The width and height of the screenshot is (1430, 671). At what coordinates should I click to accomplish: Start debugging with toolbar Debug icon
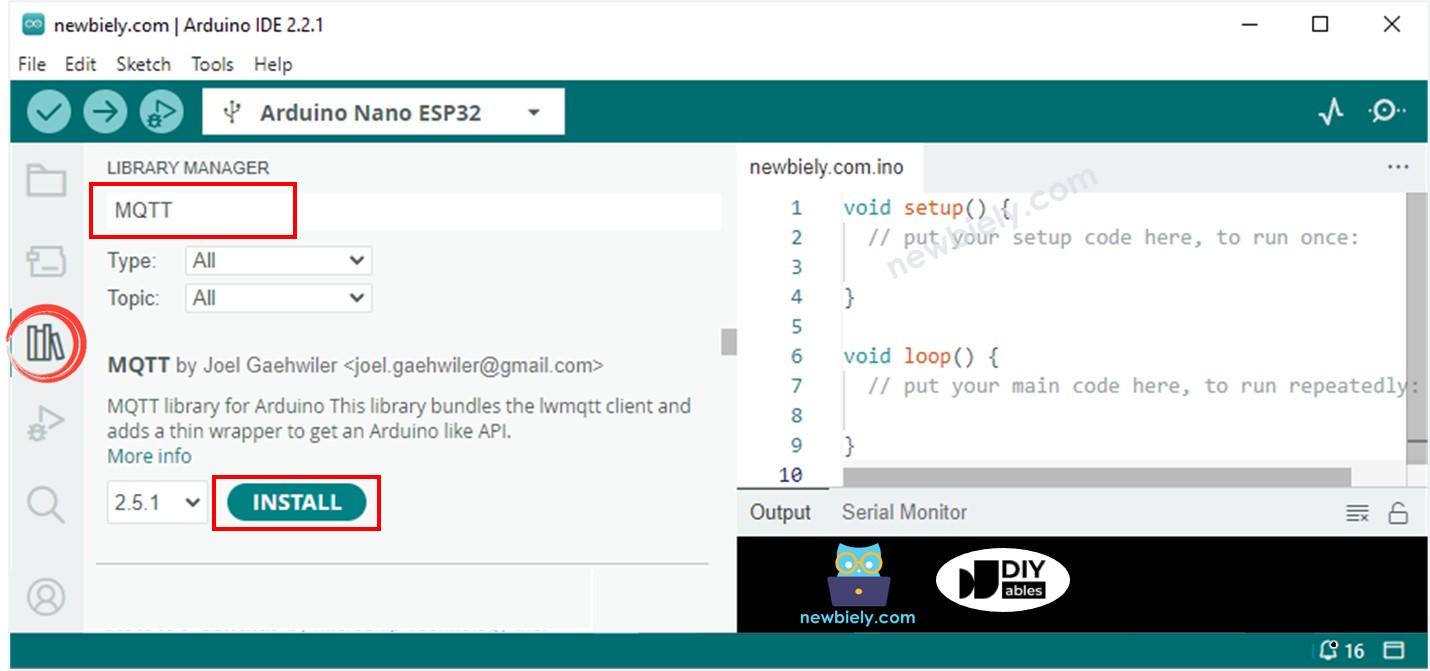162,112
